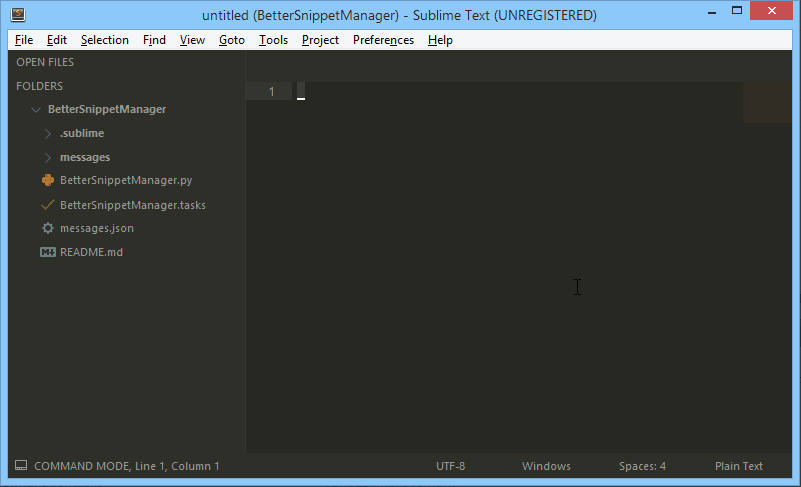Change the Windows line endings setting

(x=546, y=466)
